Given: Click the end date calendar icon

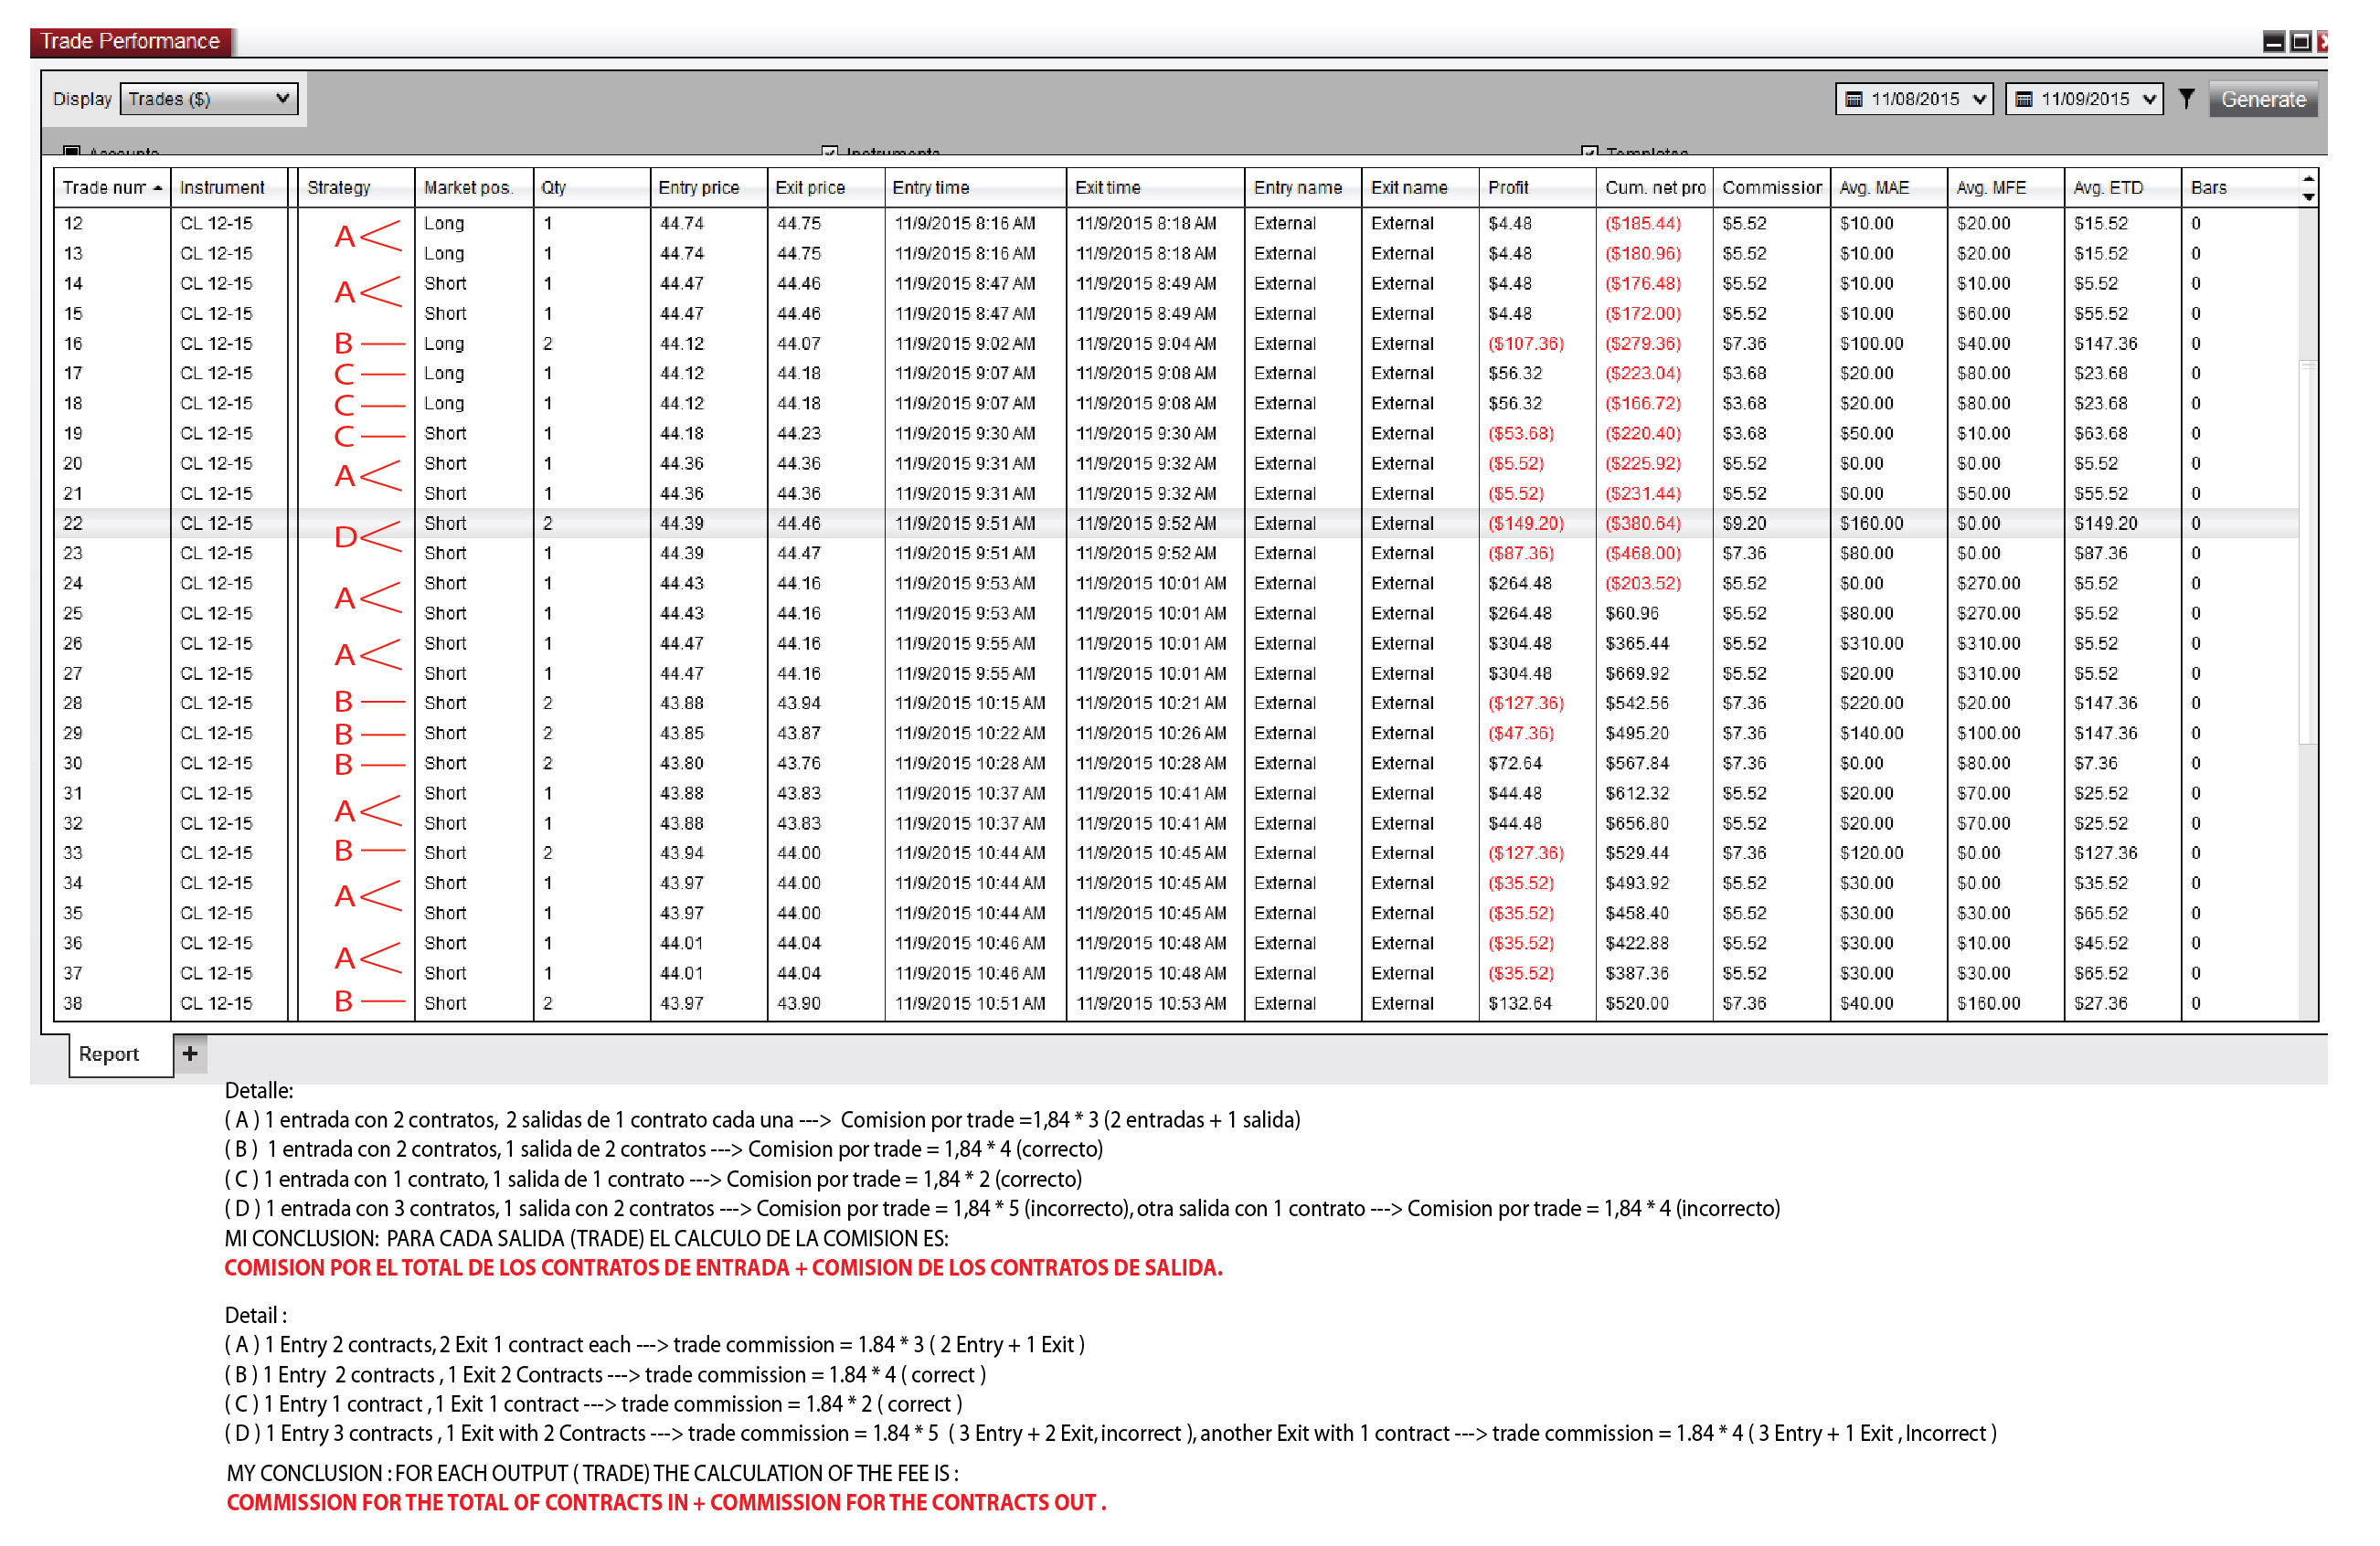Looking at the screenshot, I should click(x=2023, y=99).
